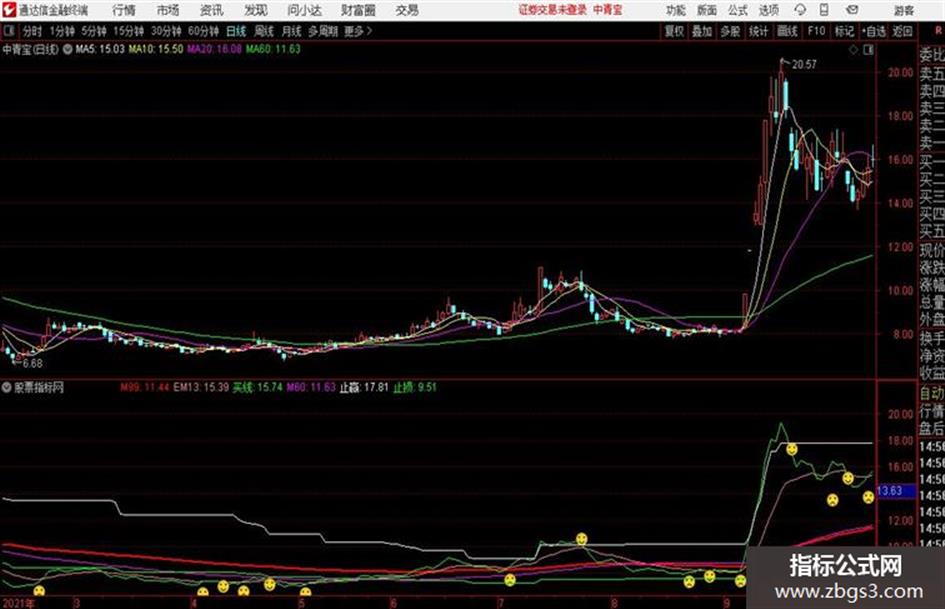Open the 版面 menu

(x=707, y=10)
